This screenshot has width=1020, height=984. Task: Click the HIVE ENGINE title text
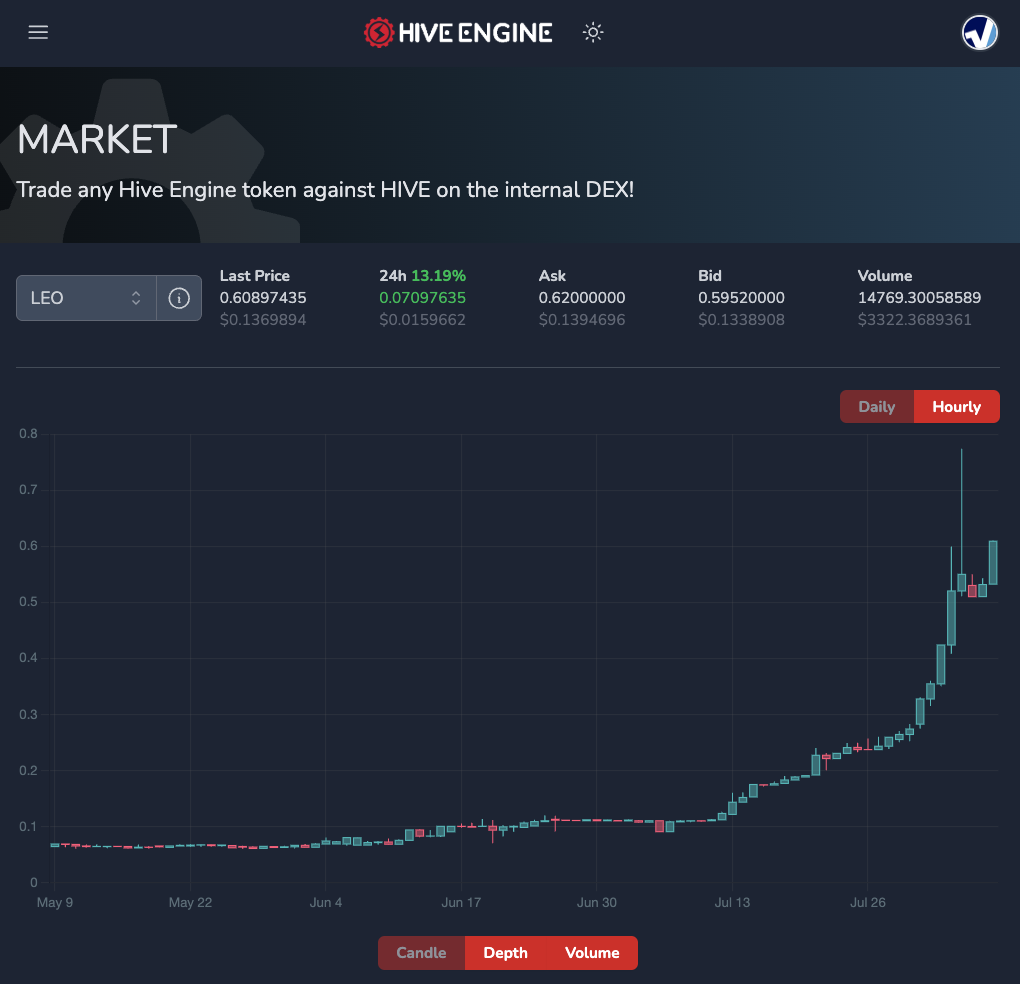pos(476,33)
